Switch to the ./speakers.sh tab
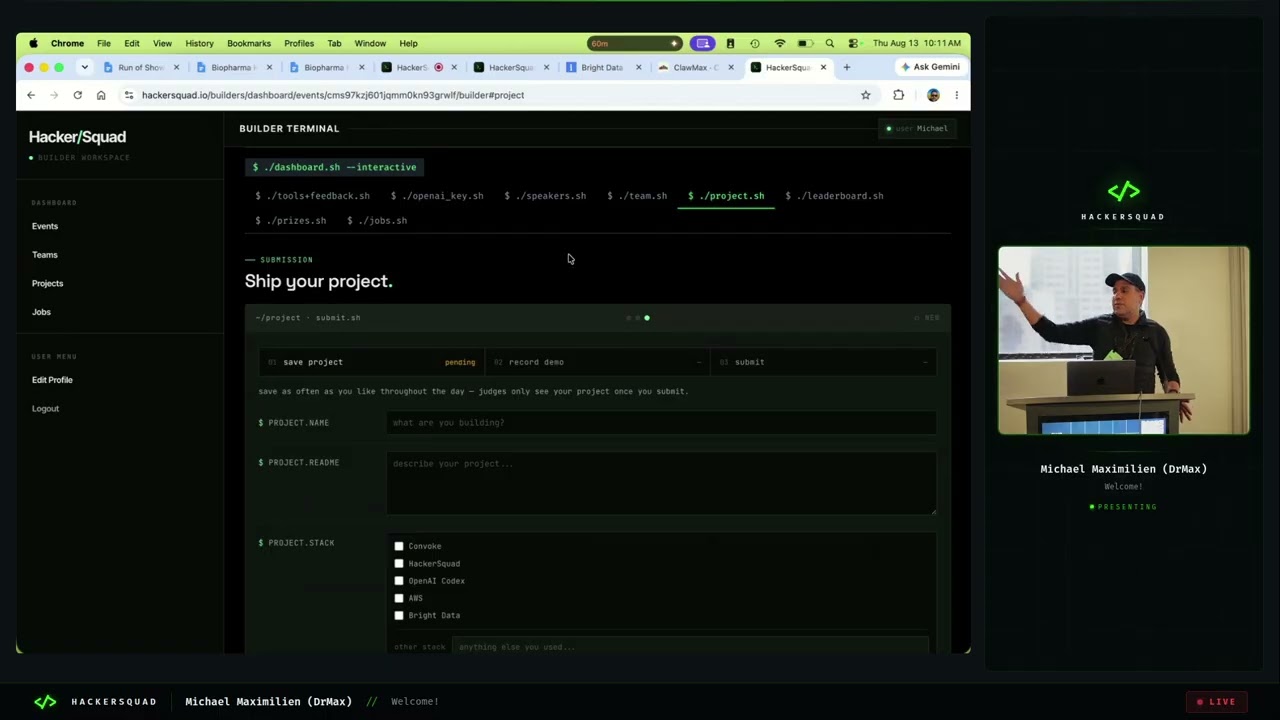This screenshot has height=720, width=1280. (545, 196)
